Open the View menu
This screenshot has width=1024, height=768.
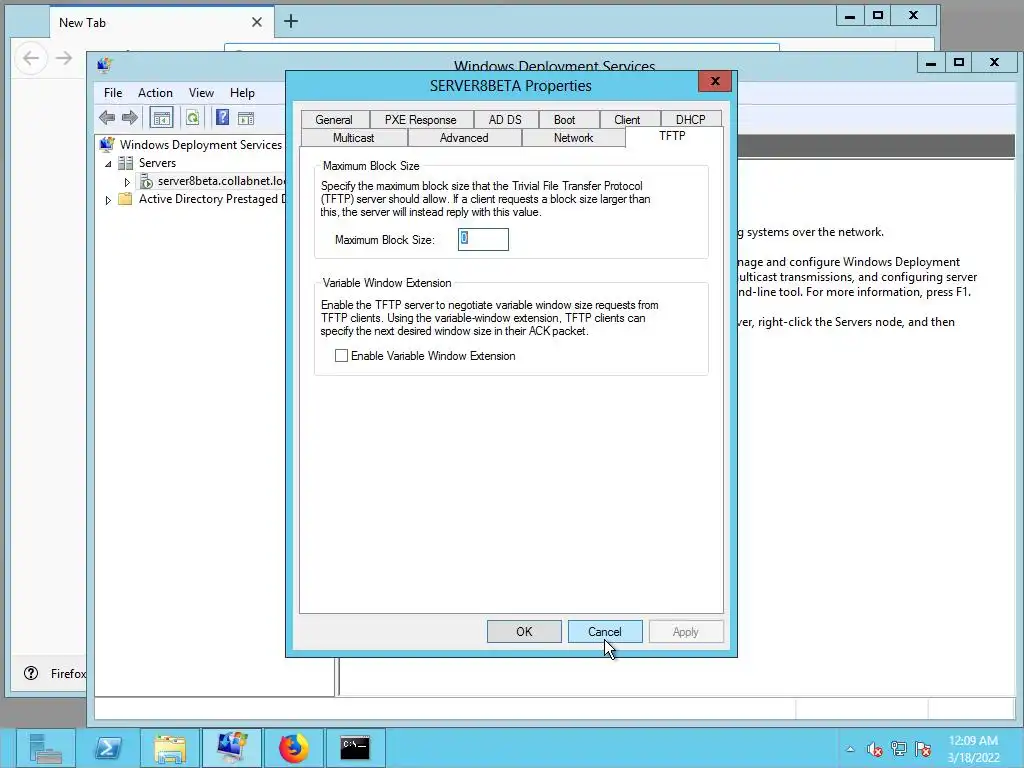tap(201, 93)
